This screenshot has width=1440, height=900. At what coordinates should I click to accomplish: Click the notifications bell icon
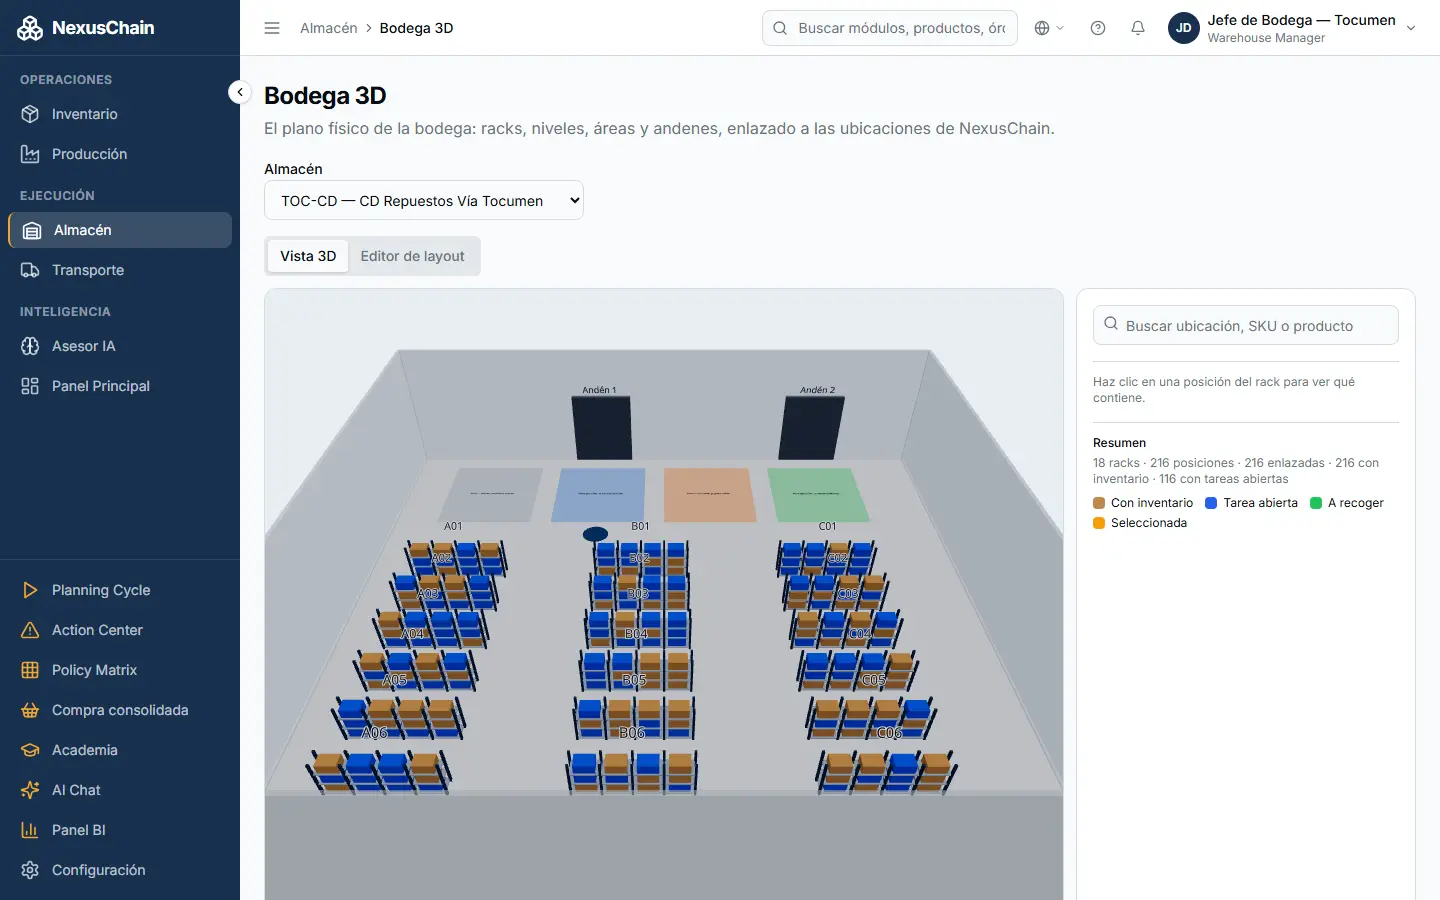[x=1138, y=28]
